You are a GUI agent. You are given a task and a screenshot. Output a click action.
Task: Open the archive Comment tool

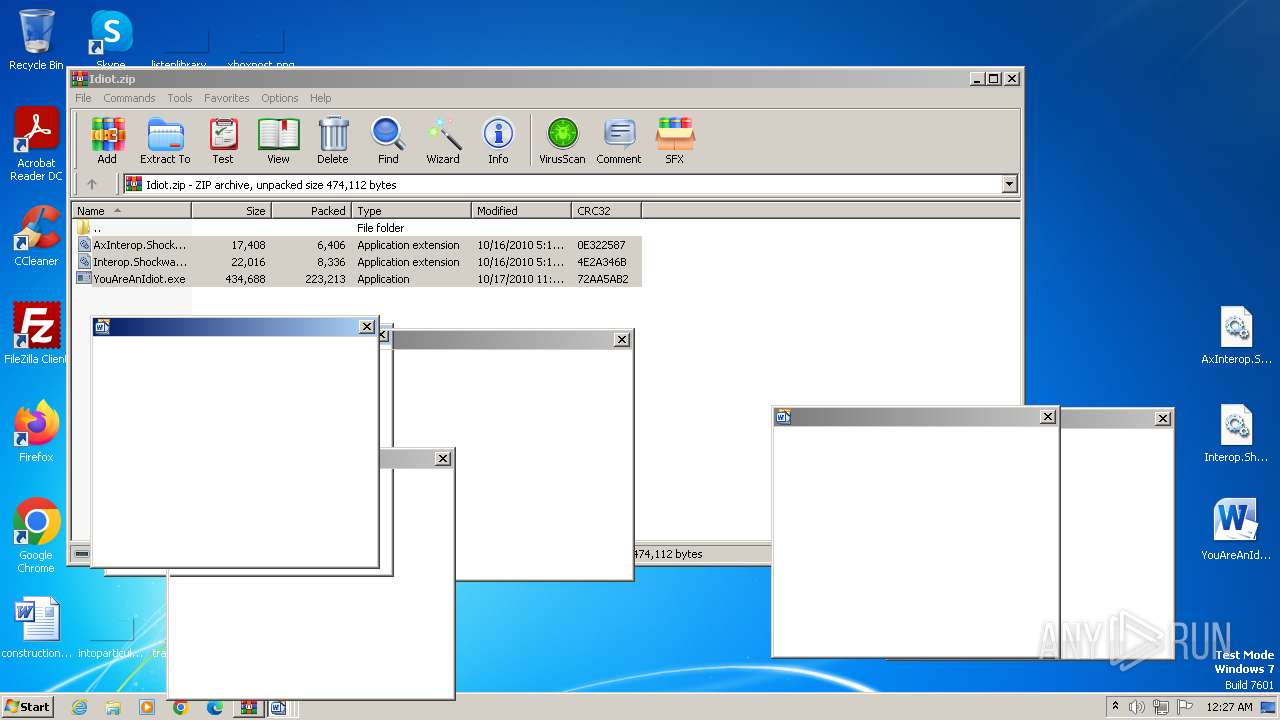[x=619, y=140]
